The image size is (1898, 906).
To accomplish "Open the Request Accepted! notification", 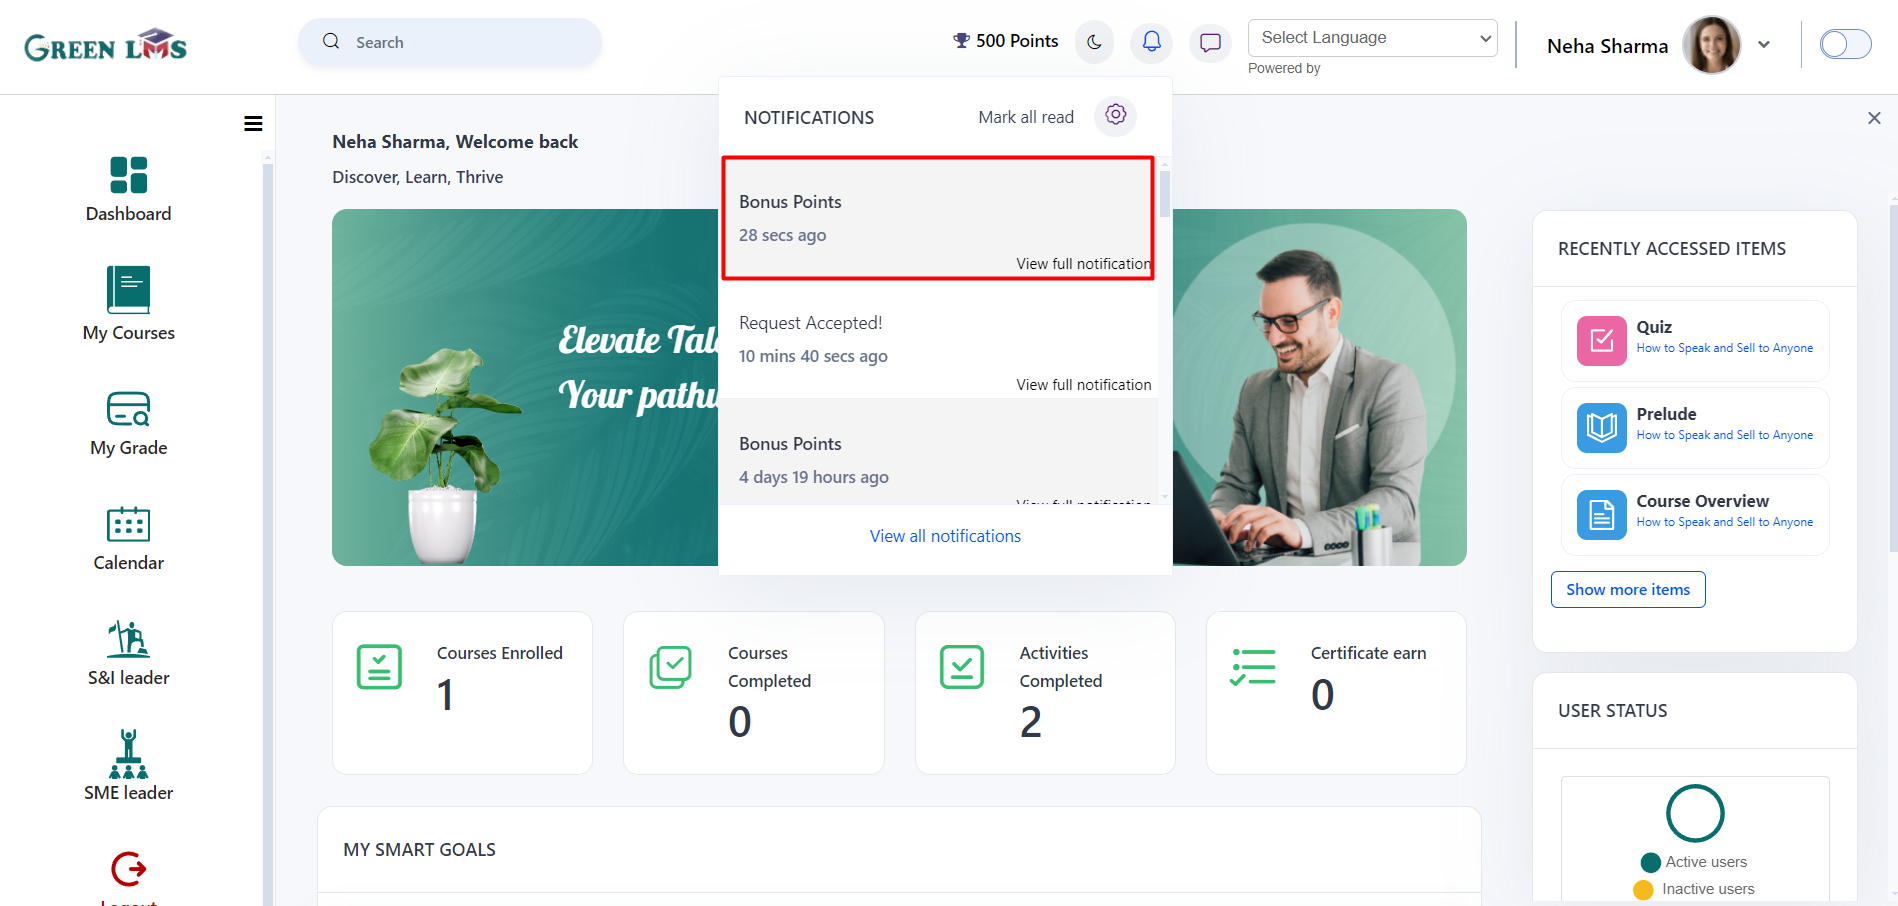I will coord(938,339).
